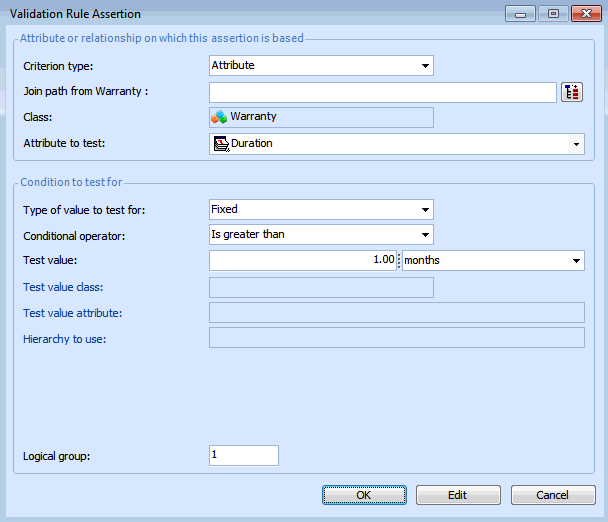Viewport: 608px width, 522px height.
Task: Click the disabled Test value attribute field
Action: pyautogui.click(x=397, y=313)
